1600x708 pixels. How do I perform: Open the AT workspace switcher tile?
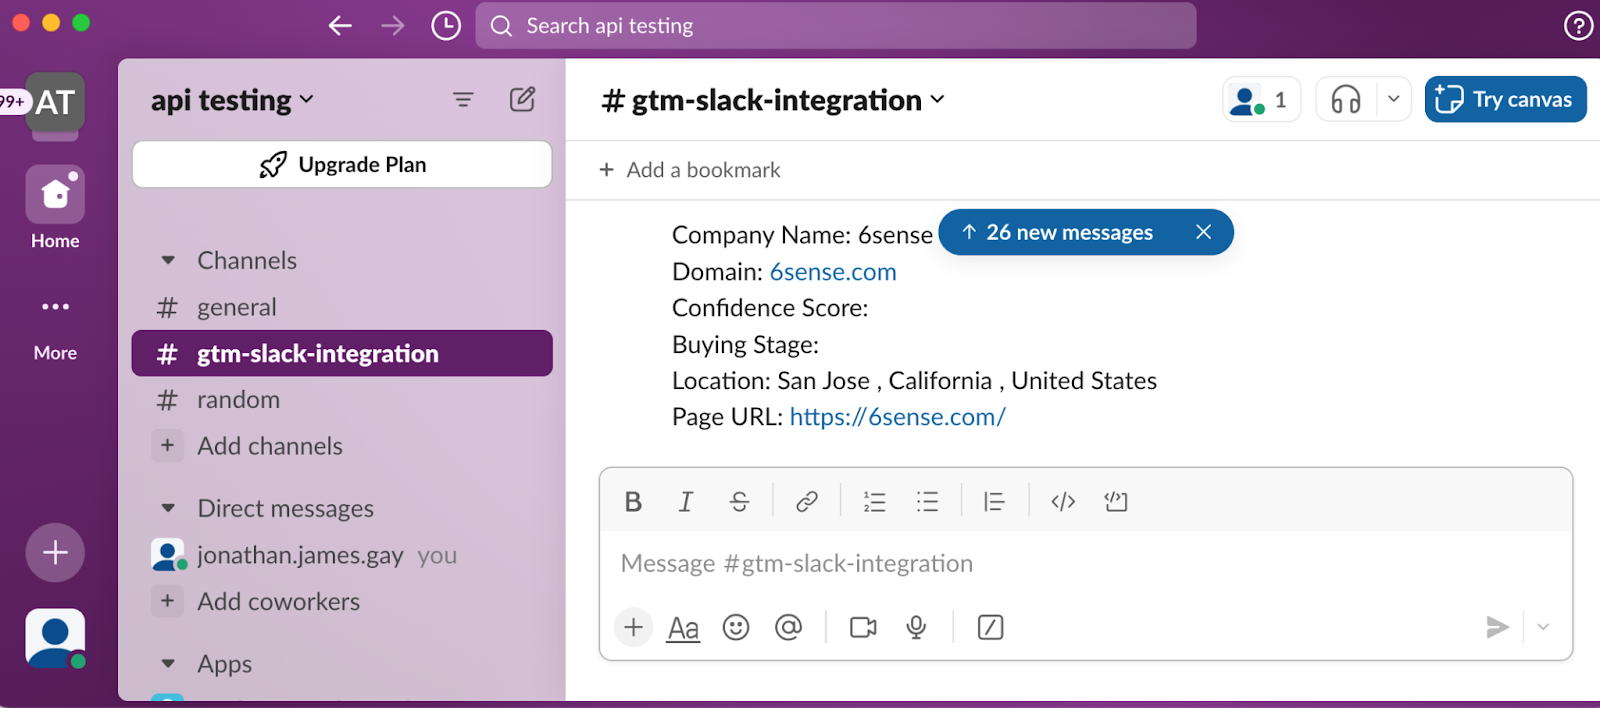[55, 102]
